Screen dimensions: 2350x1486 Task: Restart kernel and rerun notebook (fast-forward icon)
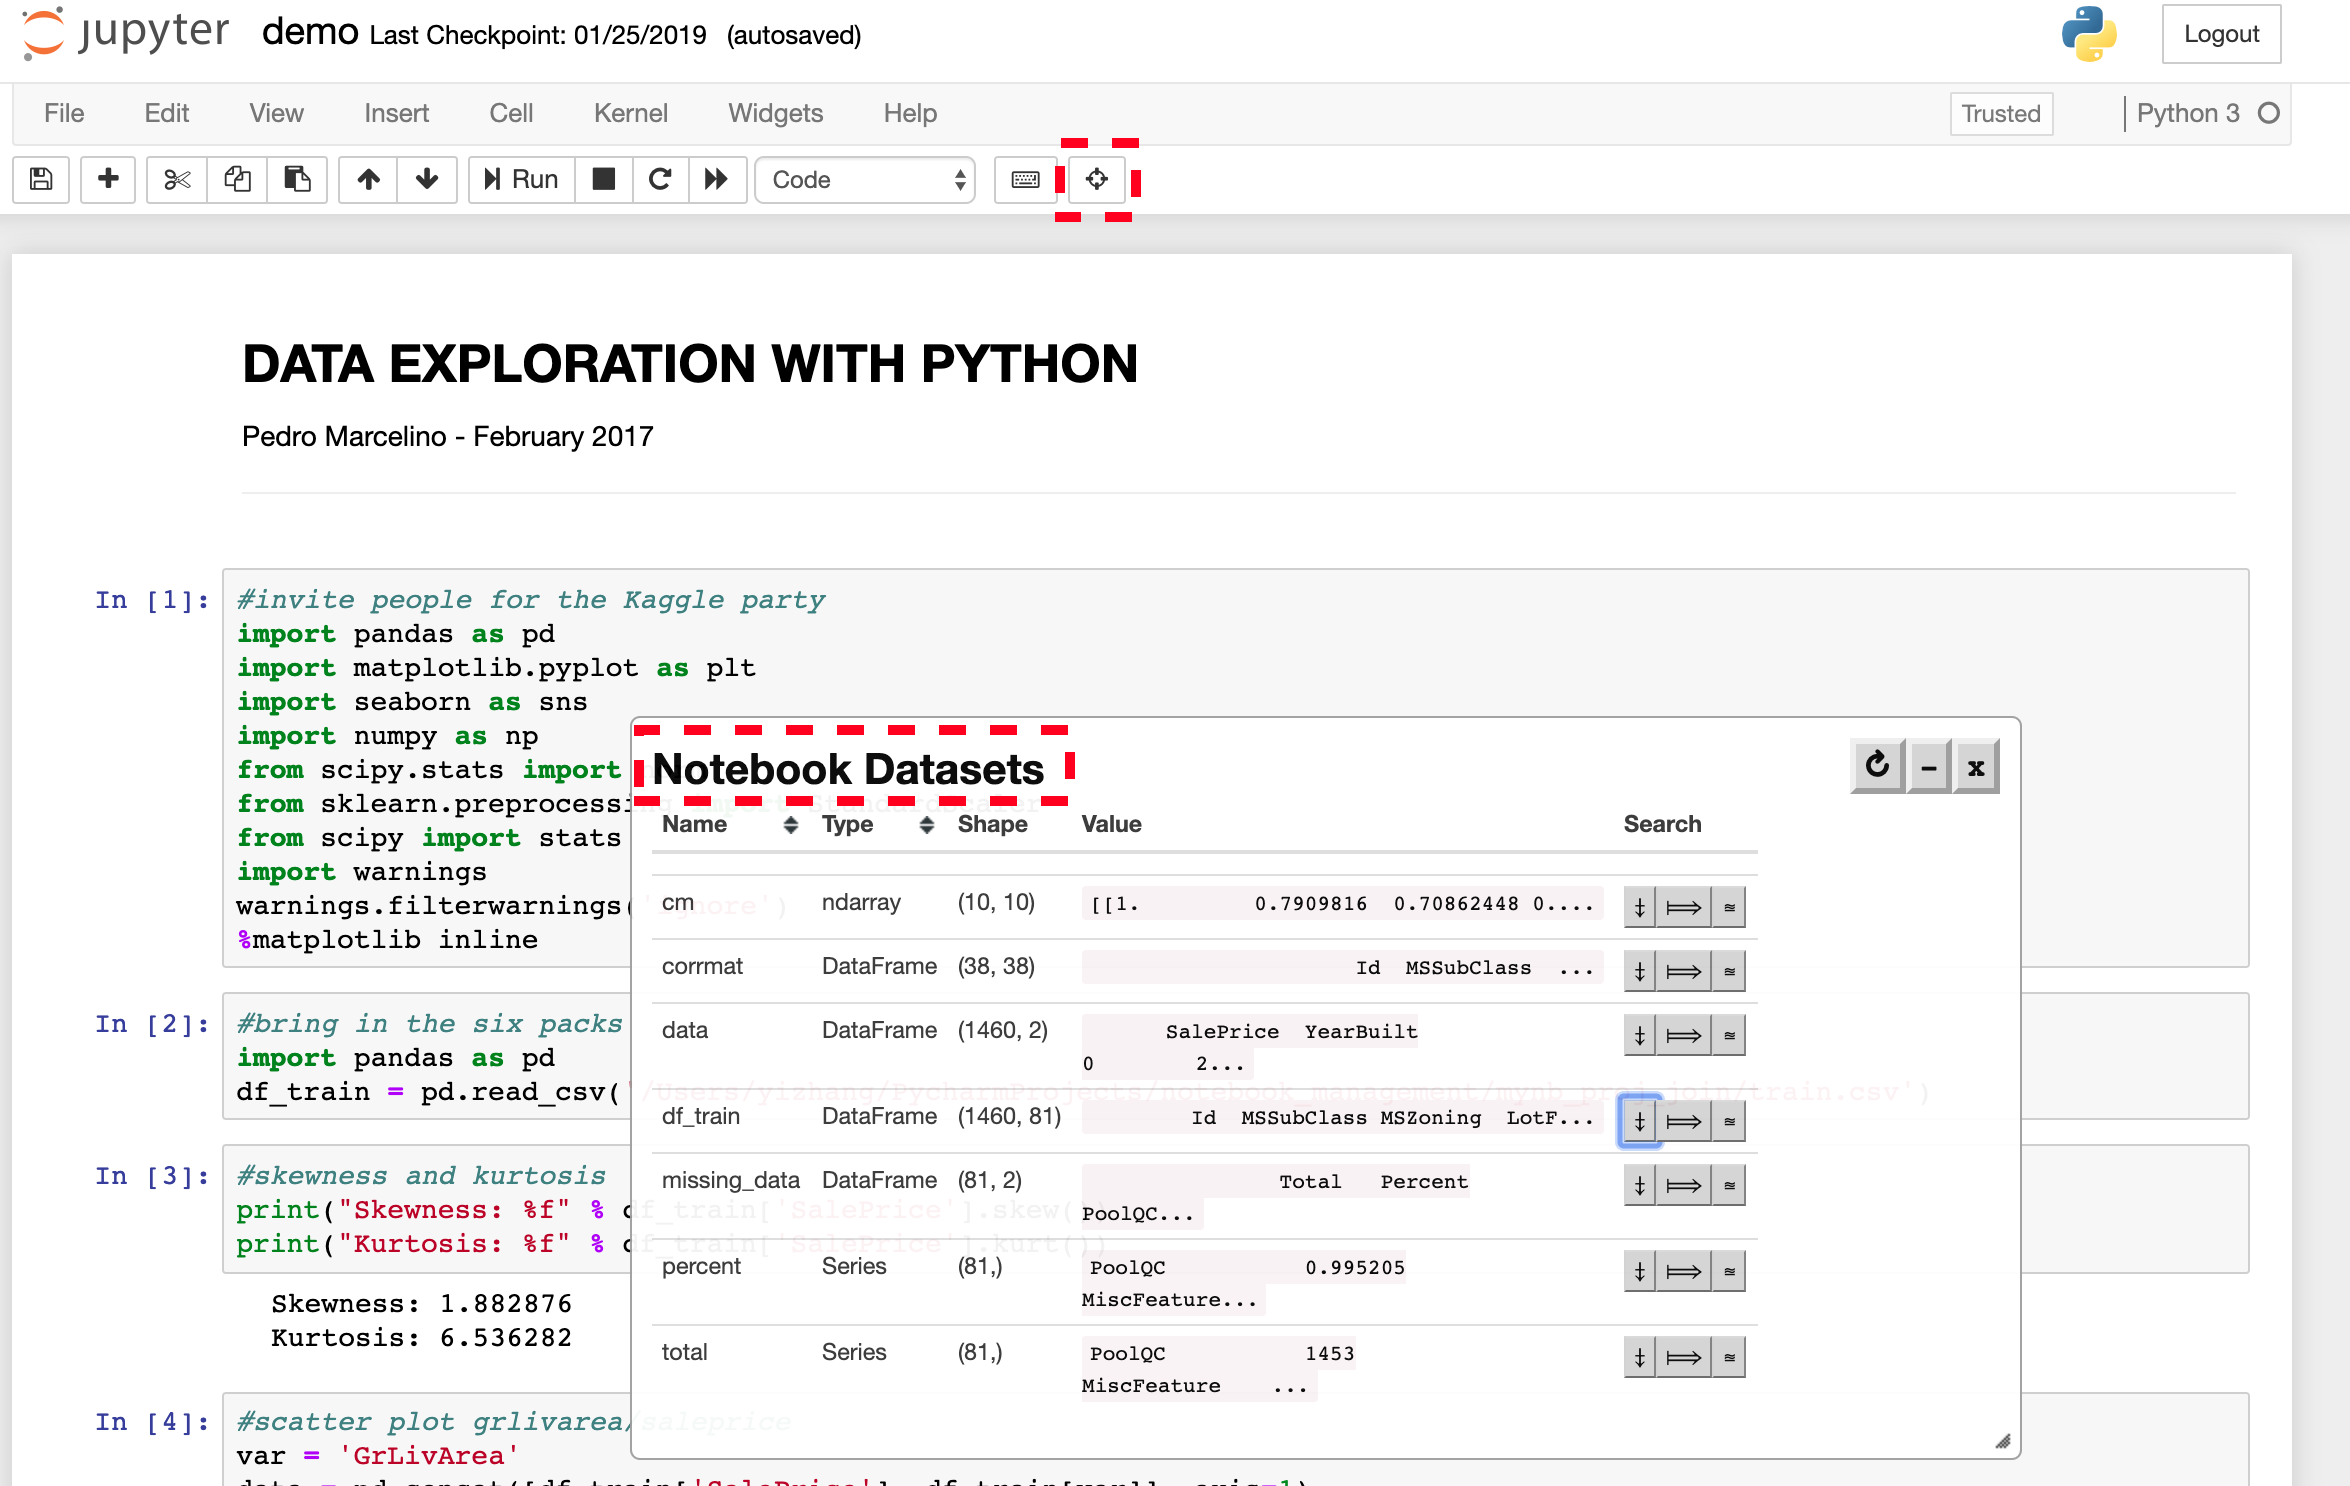click(717, 179)
